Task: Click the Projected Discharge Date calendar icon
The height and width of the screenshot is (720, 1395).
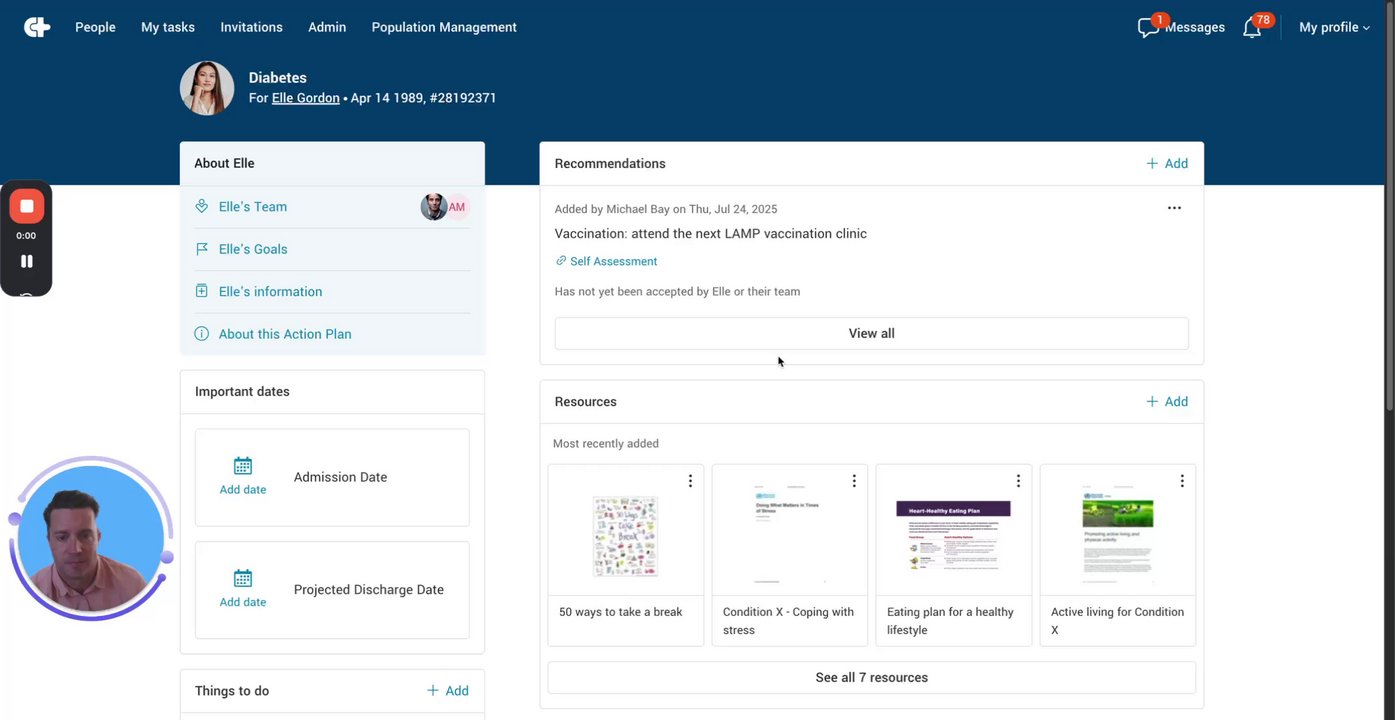Action: click(x=243, y=578)
